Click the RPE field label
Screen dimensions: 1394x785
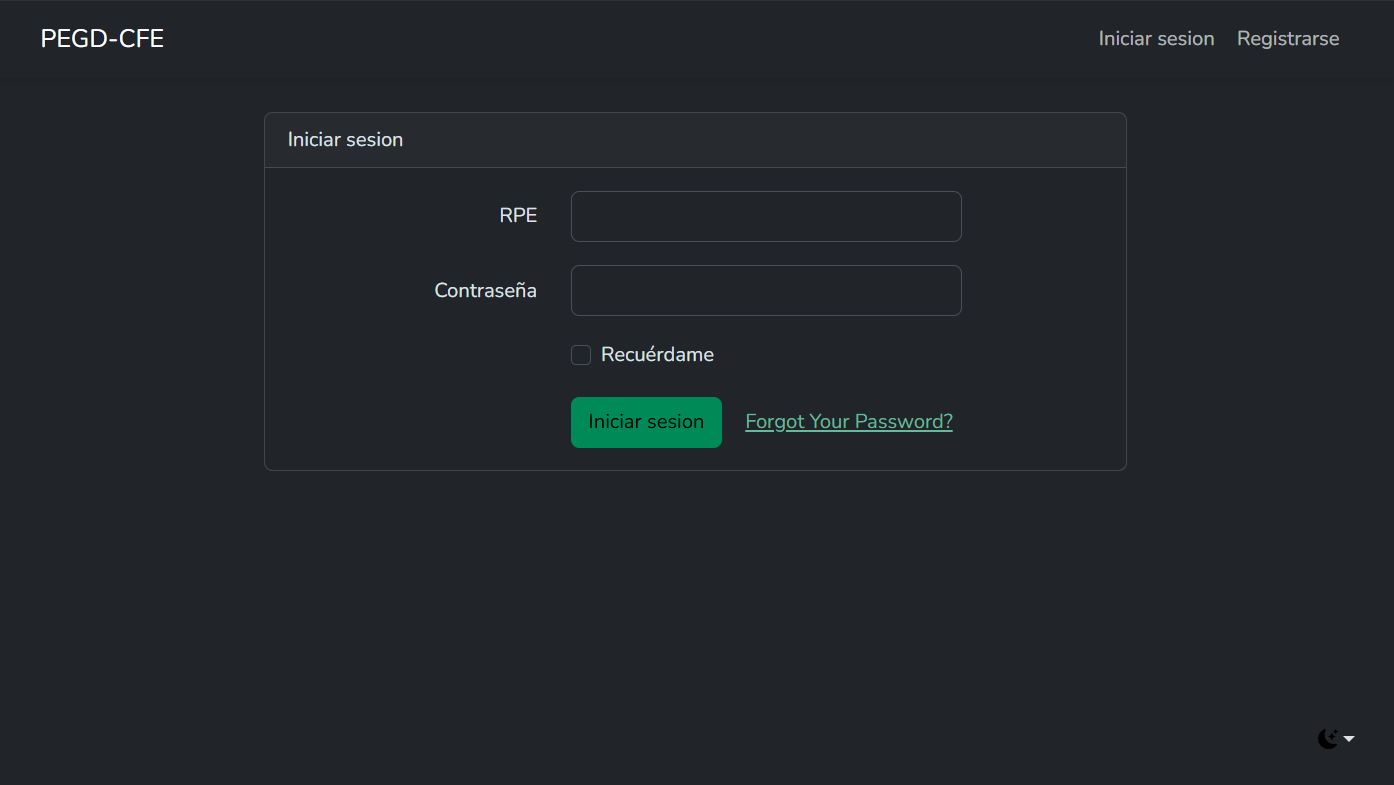coord(518,216)
